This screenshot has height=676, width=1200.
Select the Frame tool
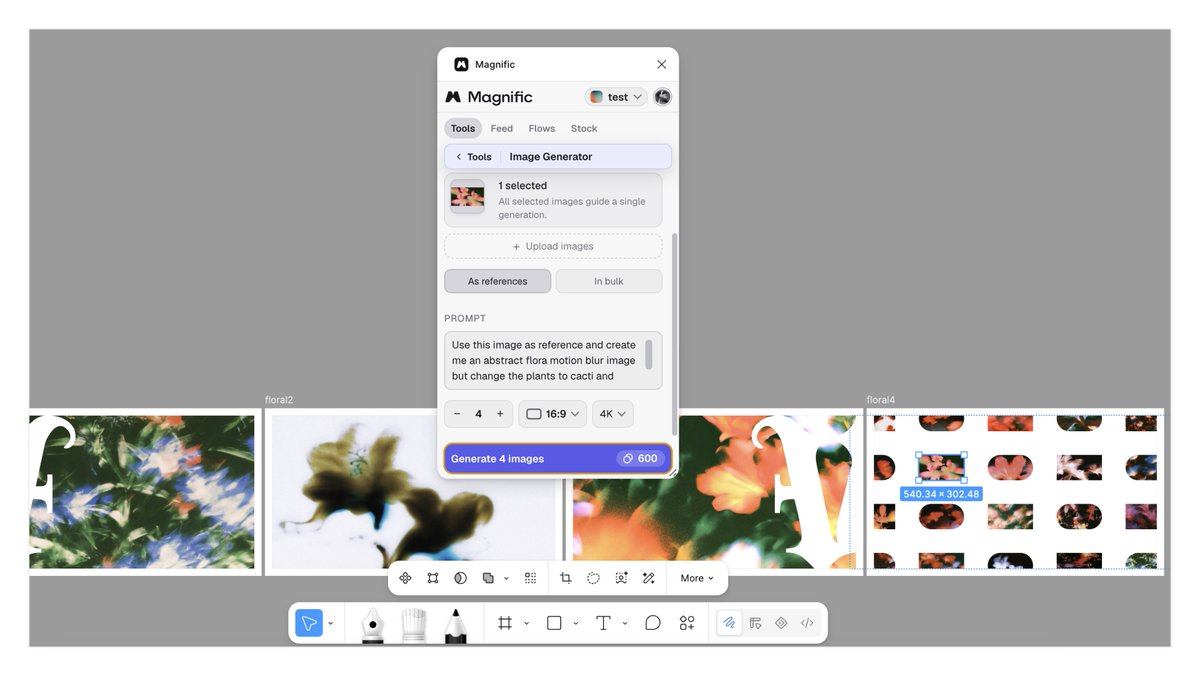[505, 623]
